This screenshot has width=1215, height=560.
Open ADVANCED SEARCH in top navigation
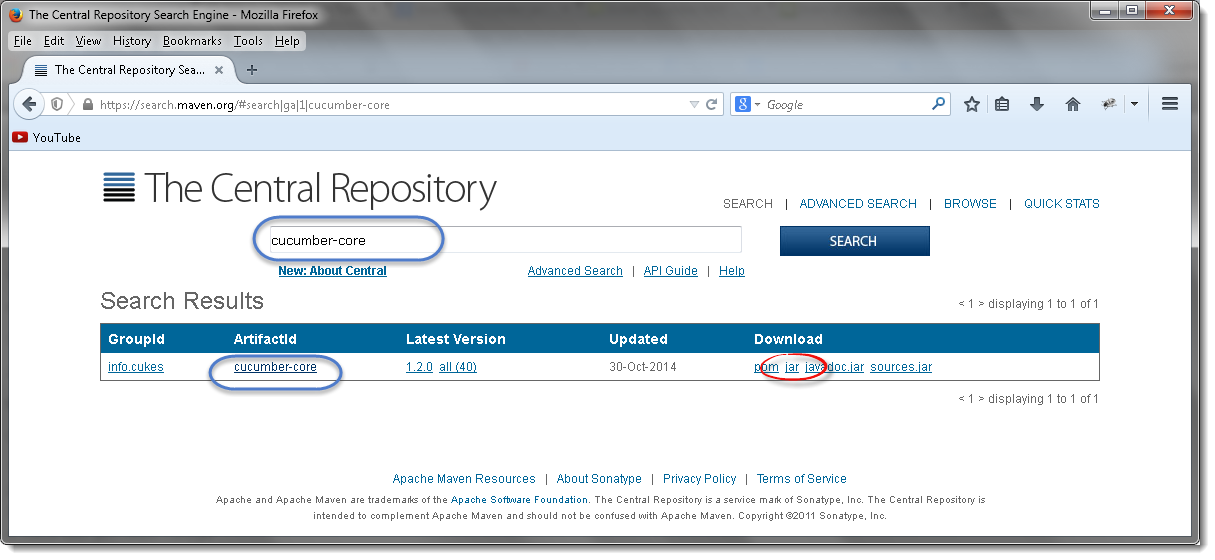tap(858, 203)
